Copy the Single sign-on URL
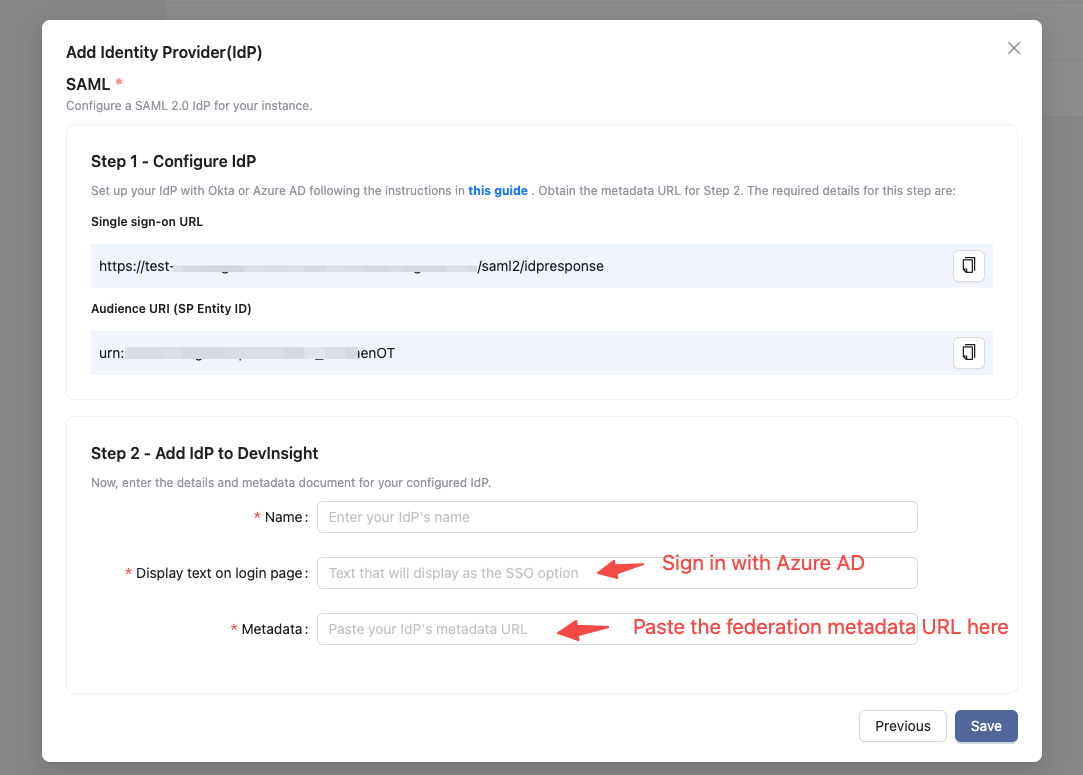The width and height of the screenshot is (1083, 775). [968, 266]
